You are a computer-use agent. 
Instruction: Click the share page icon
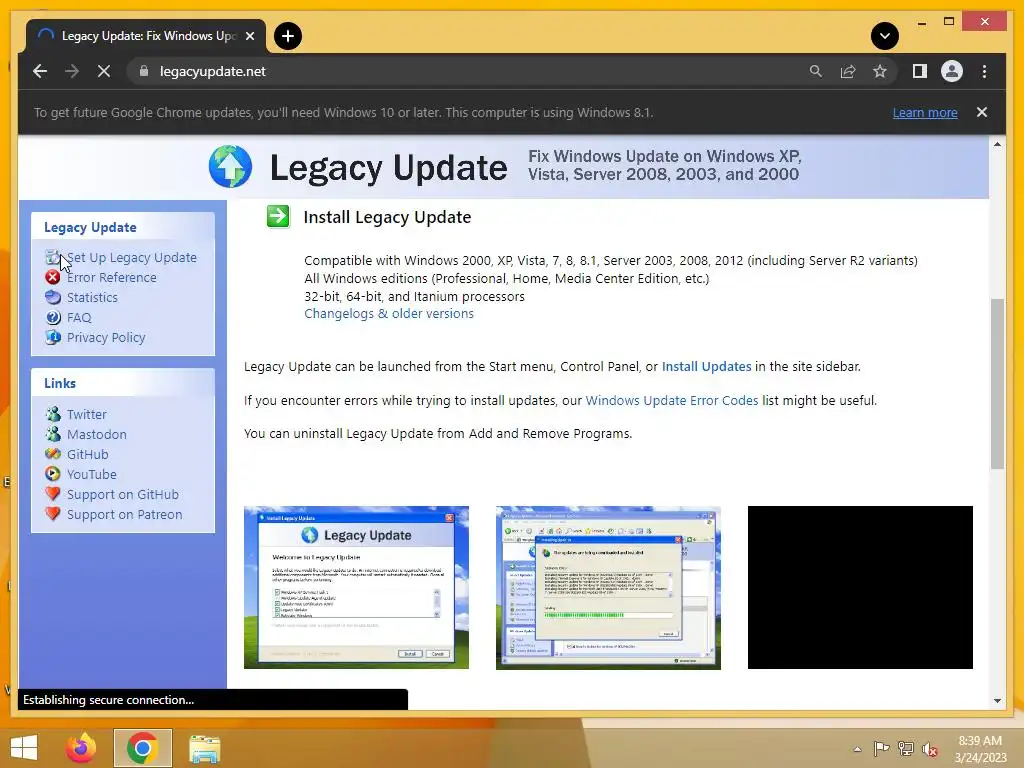click(x=848, y=71)
